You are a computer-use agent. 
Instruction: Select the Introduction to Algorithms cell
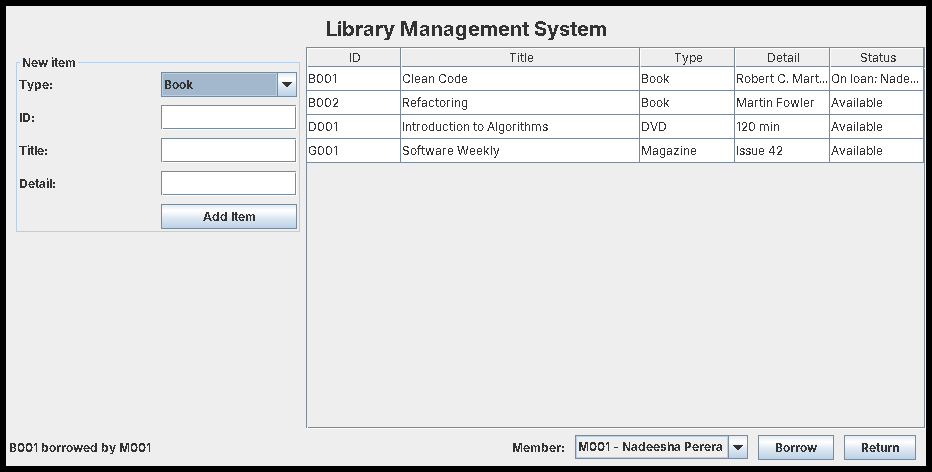[521, 127]
